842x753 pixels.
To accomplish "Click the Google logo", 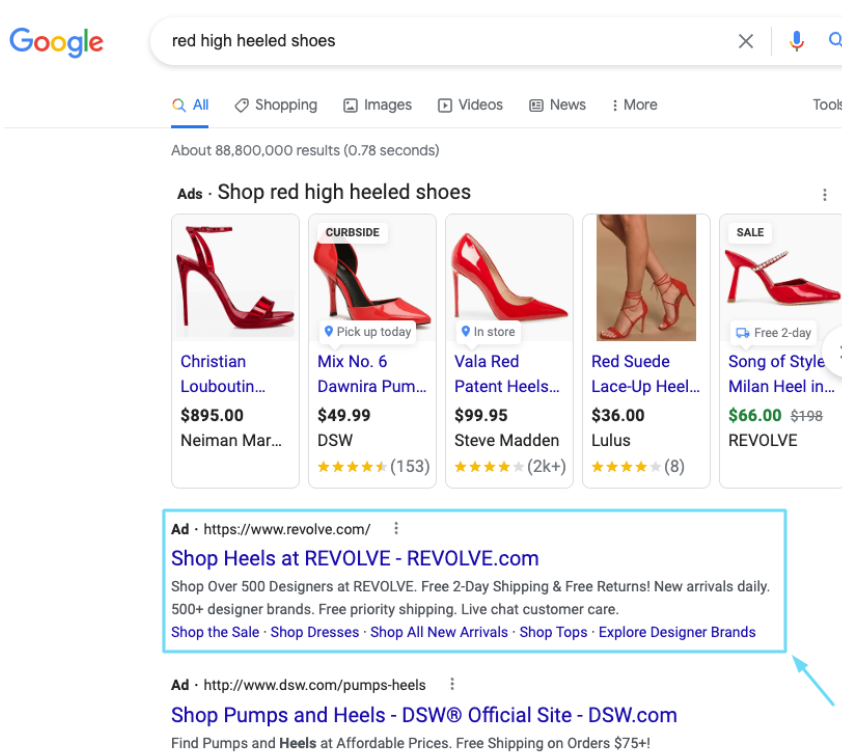I will [56, 41].
